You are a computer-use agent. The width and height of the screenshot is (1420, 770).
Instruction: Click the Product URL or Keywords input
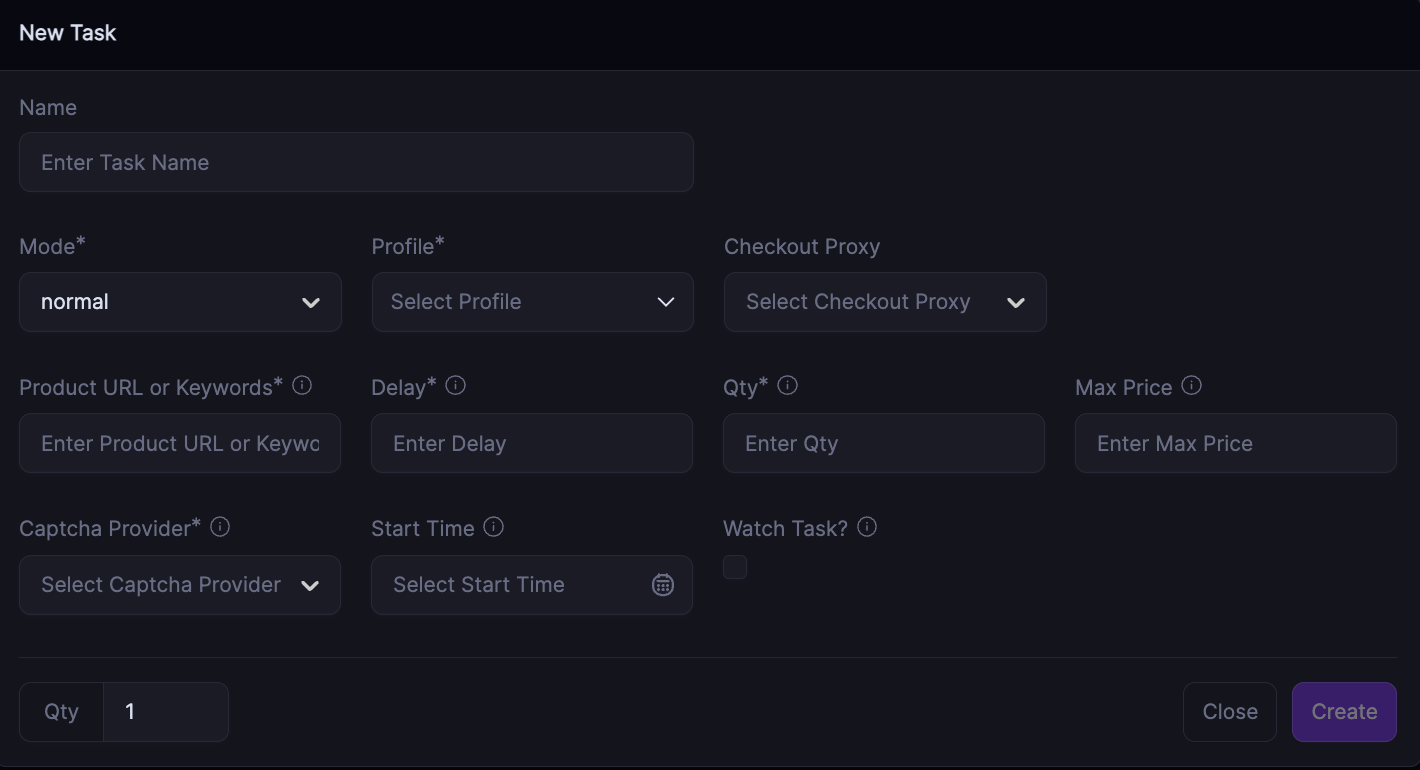pyautogui.click(x=180, y=443)
